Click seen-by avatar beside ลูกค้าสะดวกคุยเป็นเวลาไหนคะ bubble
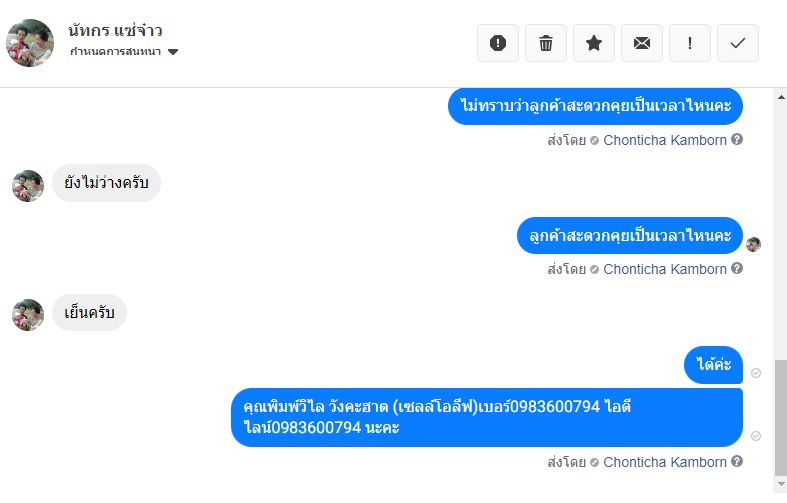This screenshot has width=787, height=503. tap(754, 244)
